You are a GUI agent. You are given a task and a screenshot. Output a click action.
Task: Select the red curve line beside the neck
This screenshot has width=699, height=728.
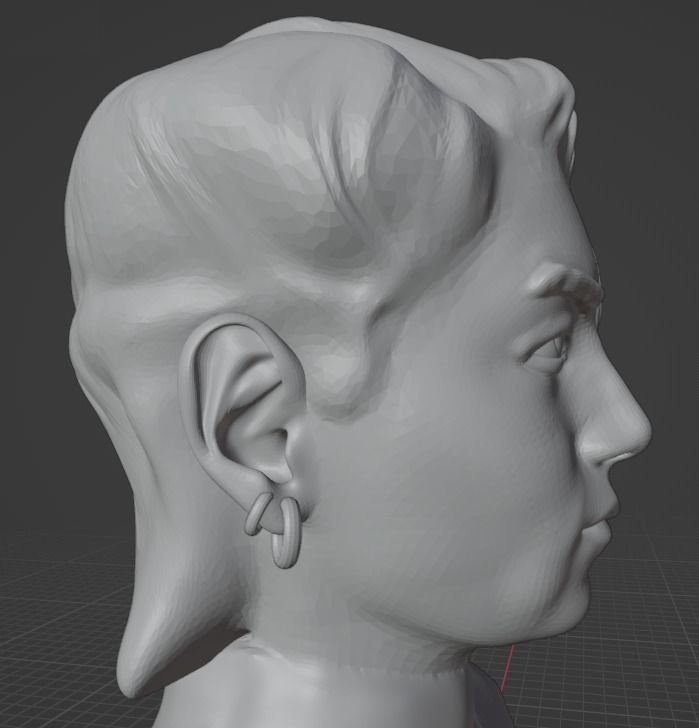point(505,671)
